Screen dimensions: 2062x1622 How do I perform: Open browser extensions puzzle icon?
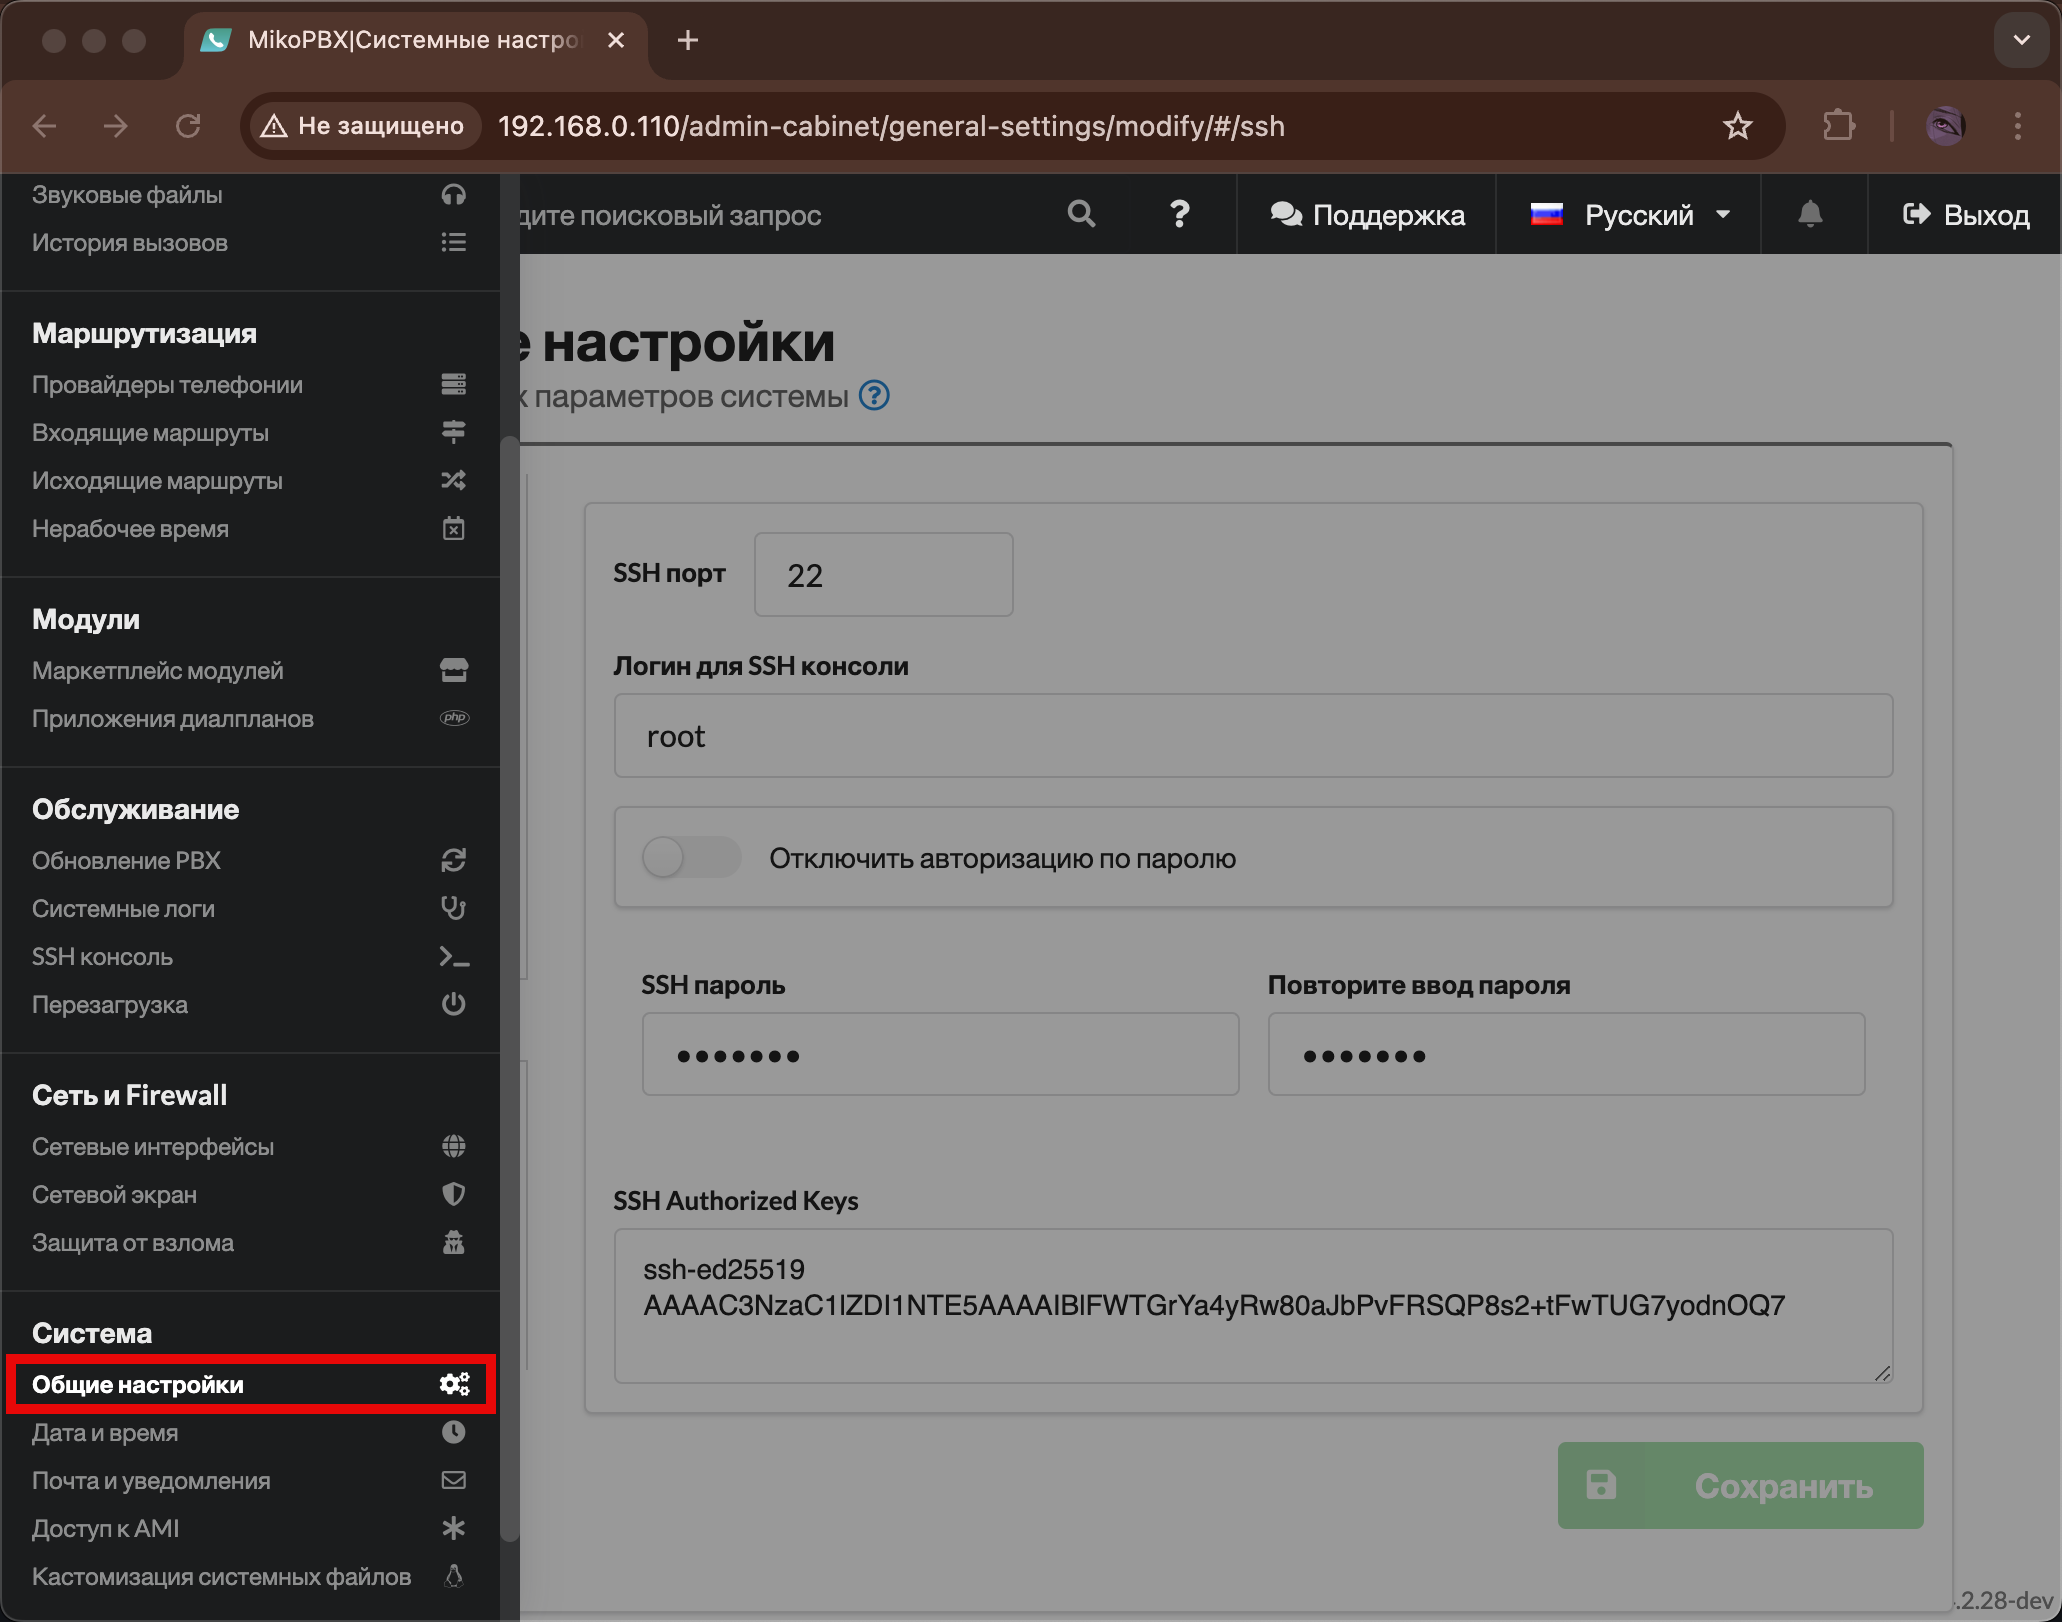1839,126
